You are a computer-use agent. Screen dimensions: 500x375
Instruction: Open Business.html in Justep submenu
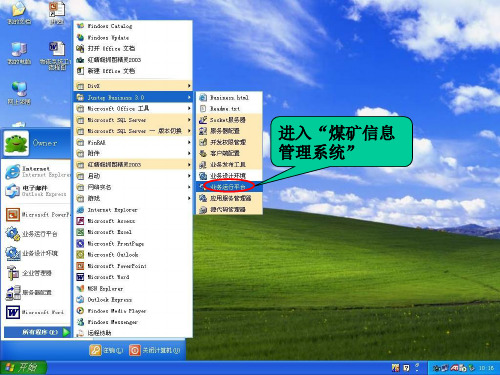click(x=229, y=98)
